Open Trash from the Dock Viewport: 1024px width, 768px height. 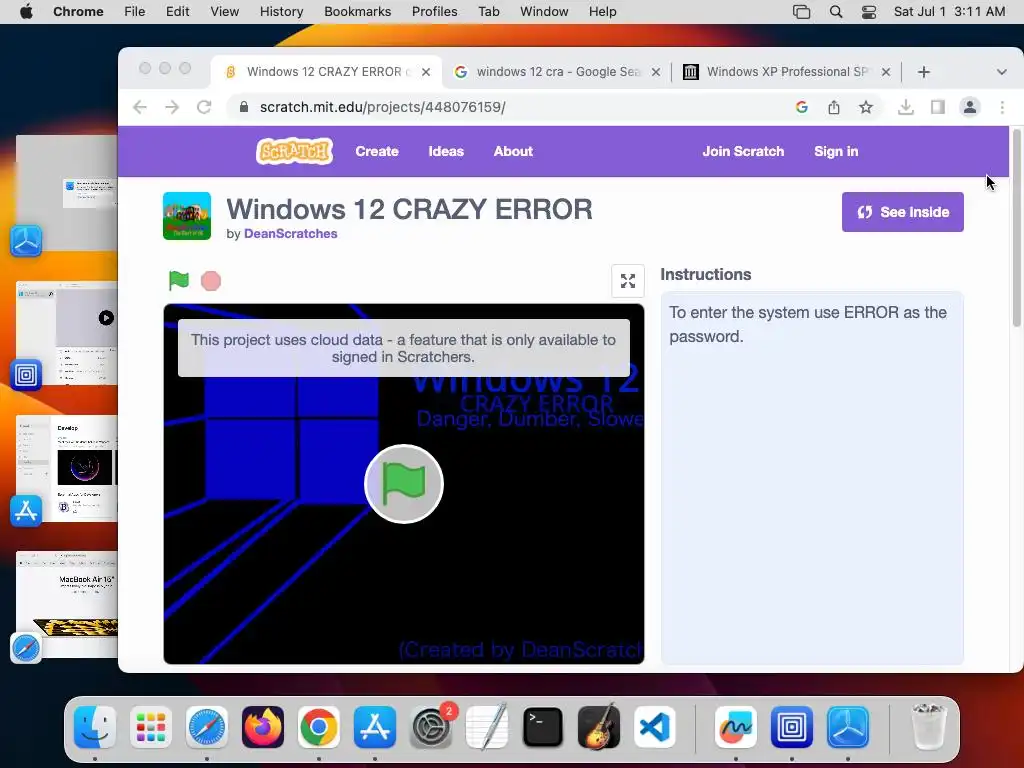pos(929,727)
